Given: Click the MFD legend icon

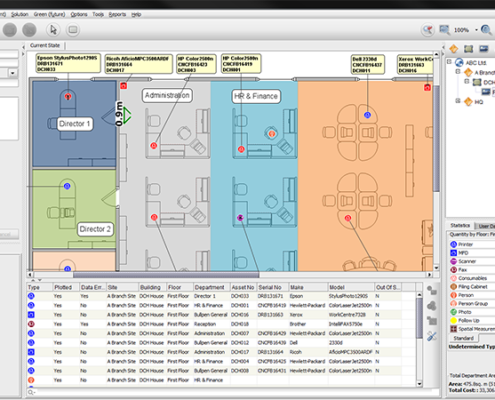Looking at the screenshot, I should click(x=453, y=253).
